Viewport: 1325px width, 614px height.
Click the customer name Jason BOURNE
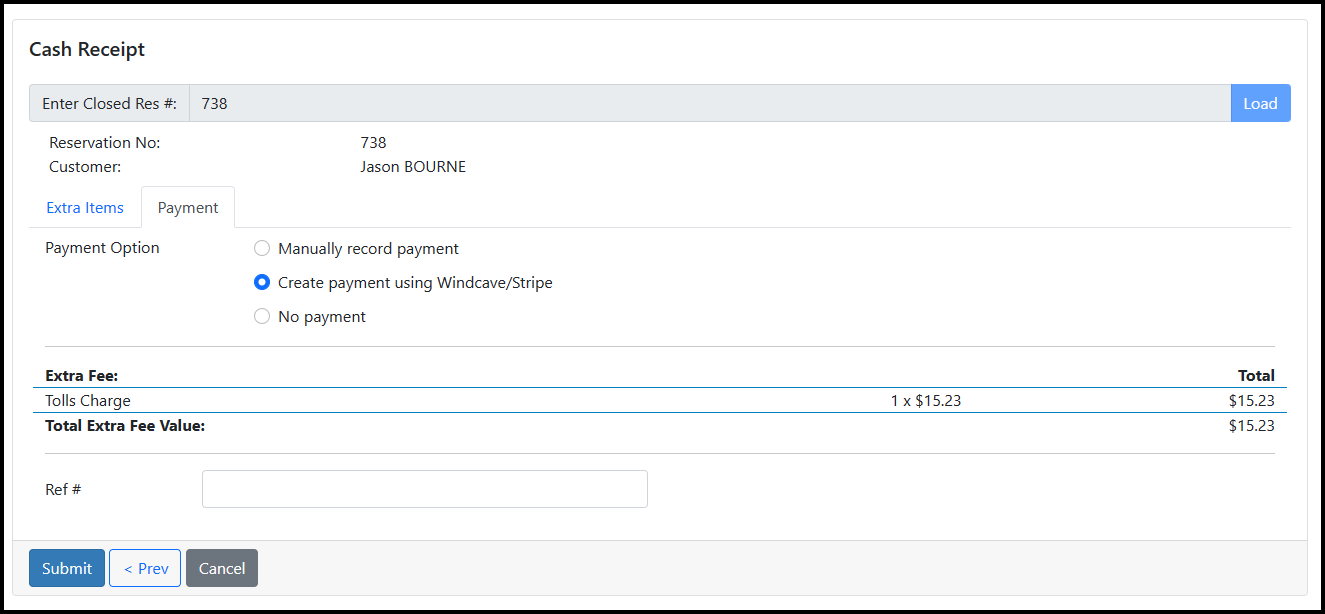pyautogui.click(x=413, y=167)
